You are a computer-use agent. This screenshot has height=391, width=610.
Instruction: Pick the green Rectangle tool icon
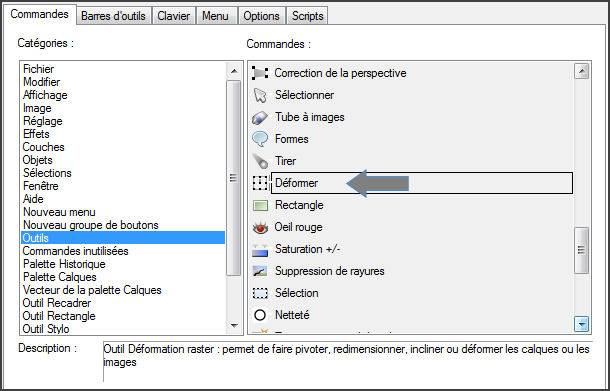[x=260, y=205]
